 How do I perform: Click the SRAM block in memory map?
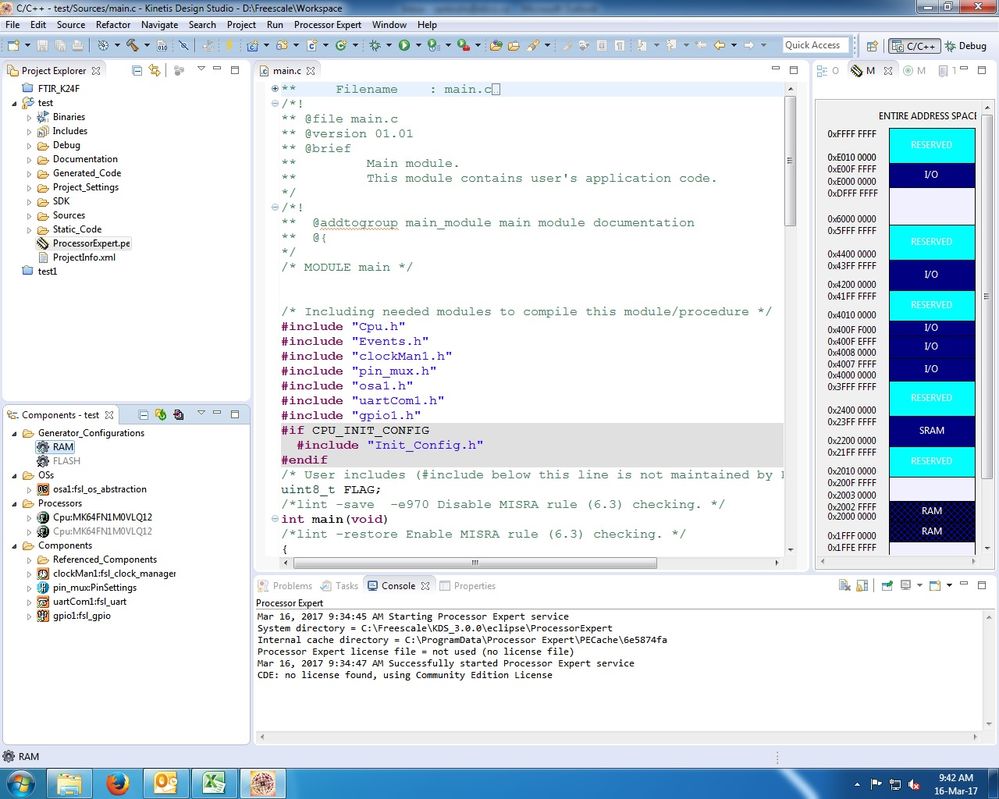(x=931, y=431)
